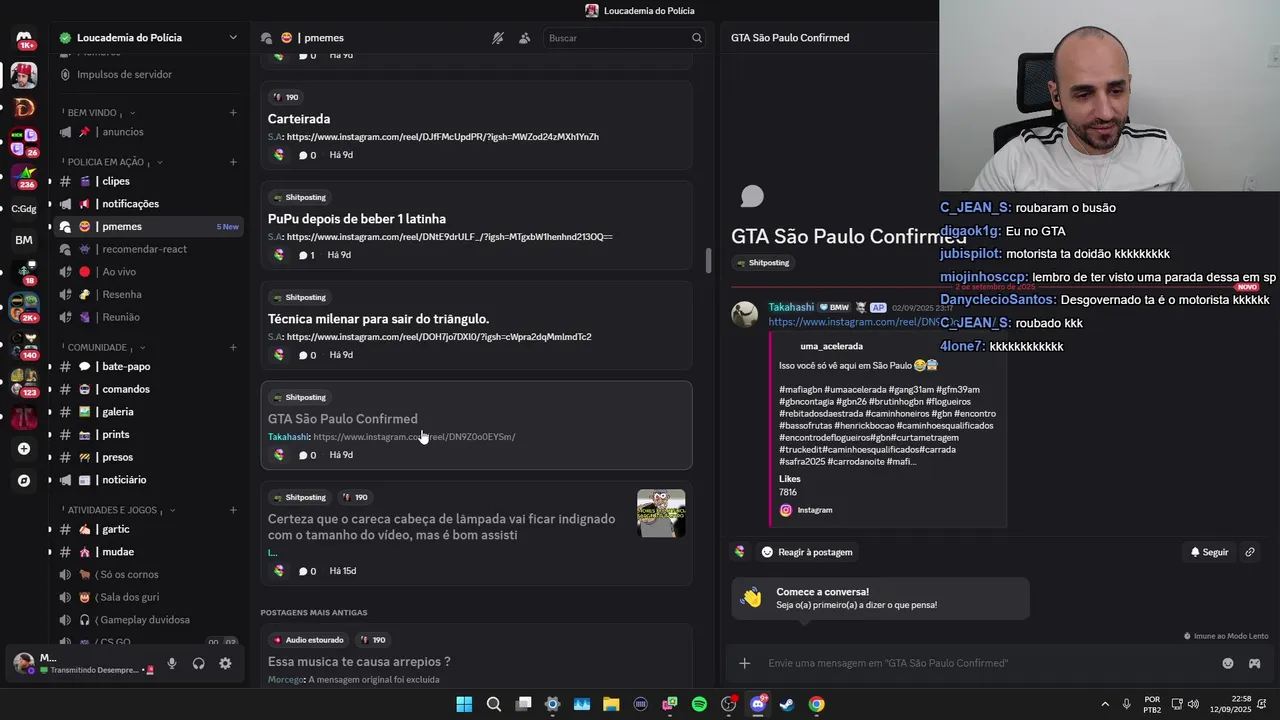Click search magnifier icon in Buscar box
The image size is (1280, 720).
(x=697, y=38)
